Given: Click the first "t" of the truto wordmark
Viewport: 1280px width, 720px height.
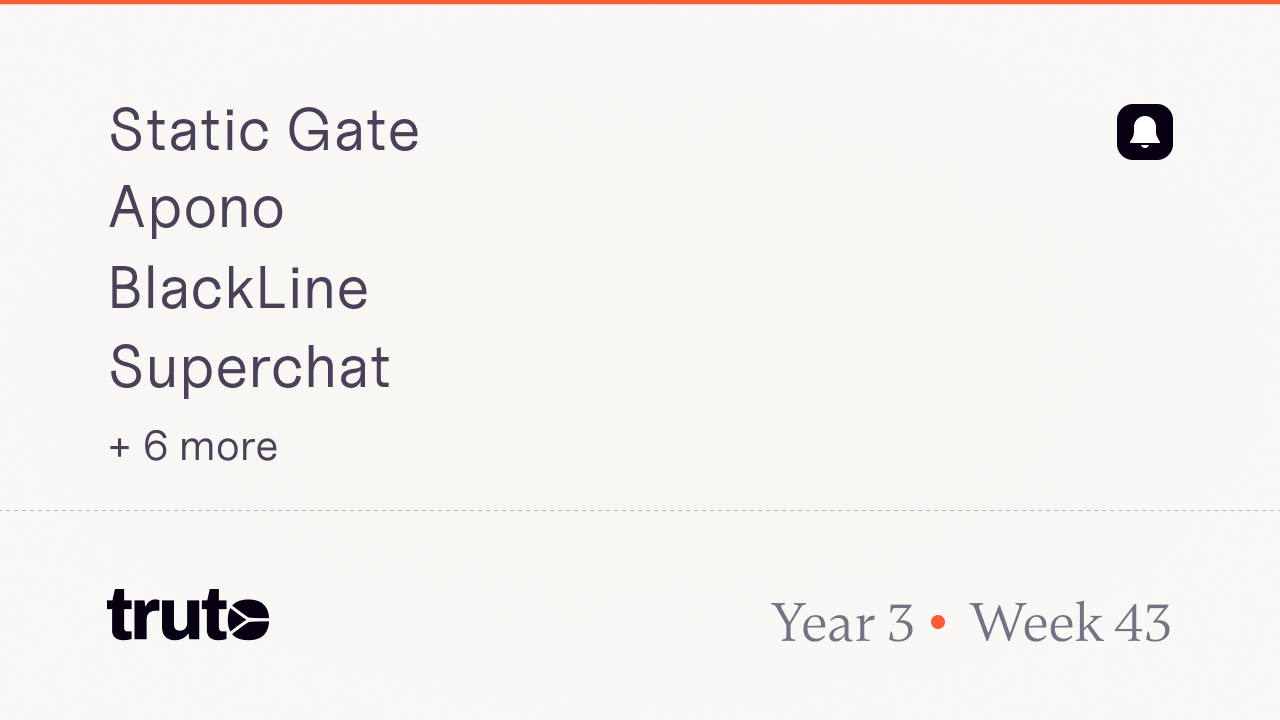Looking at the screenshot, I should click(x=121, y=614).
